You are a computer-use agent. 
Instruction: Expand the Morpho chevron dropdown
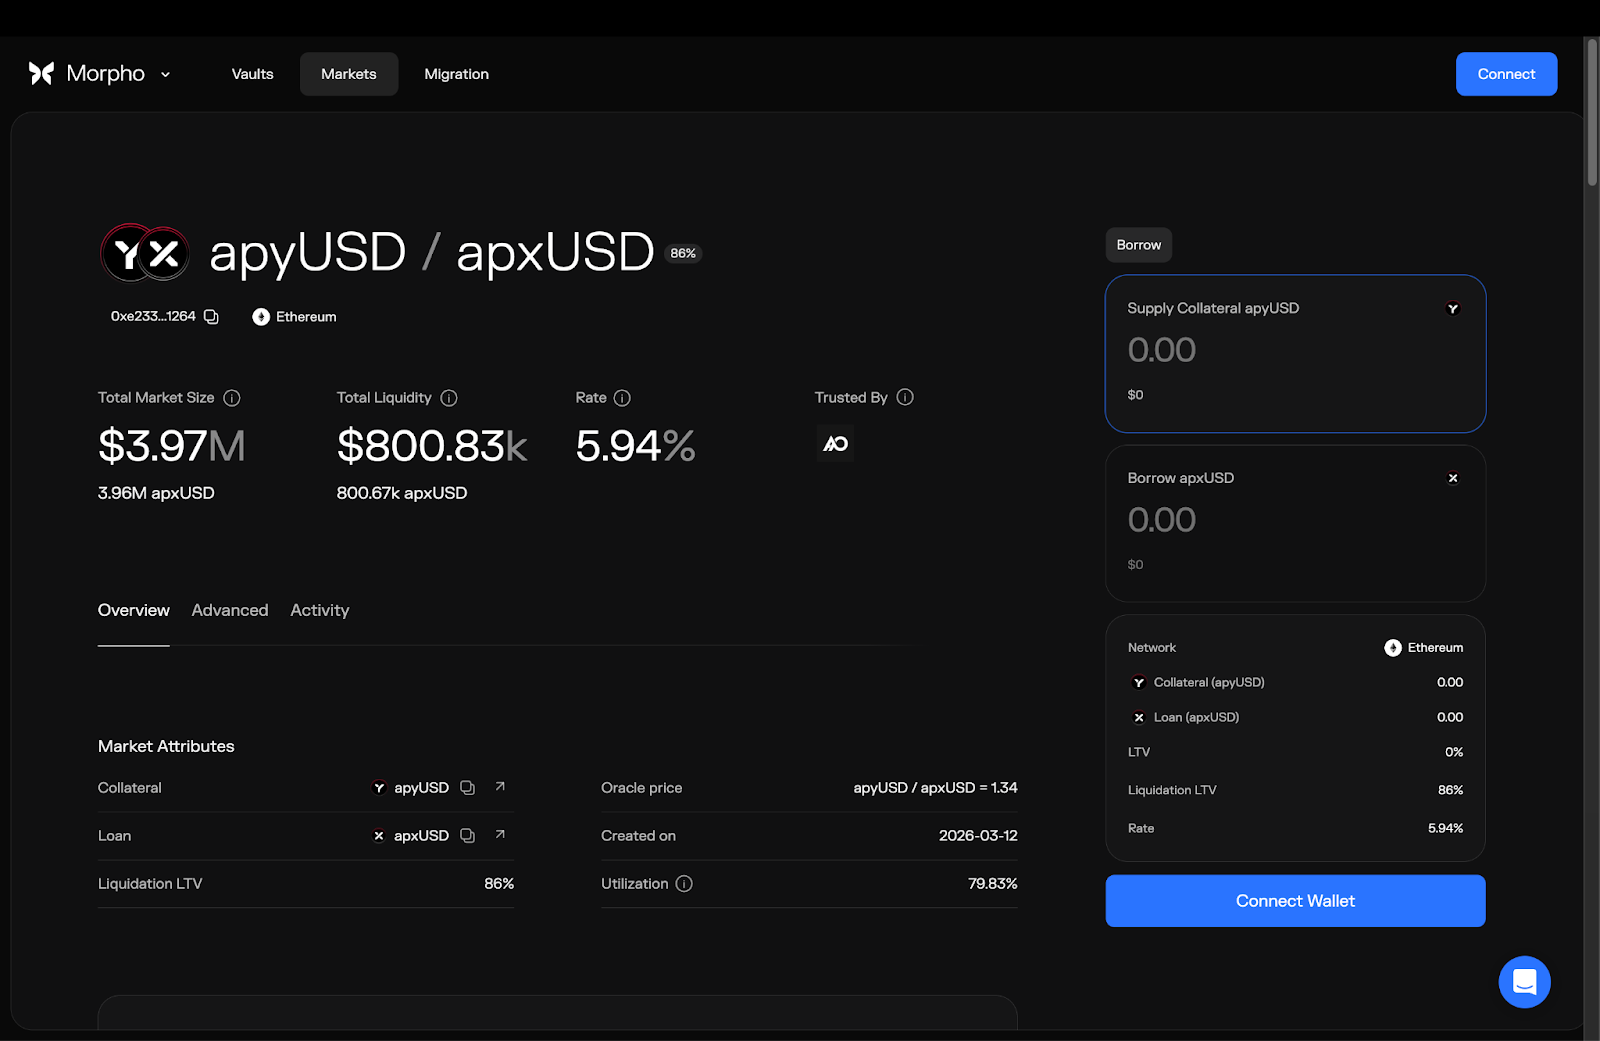[x=165, y=74]
